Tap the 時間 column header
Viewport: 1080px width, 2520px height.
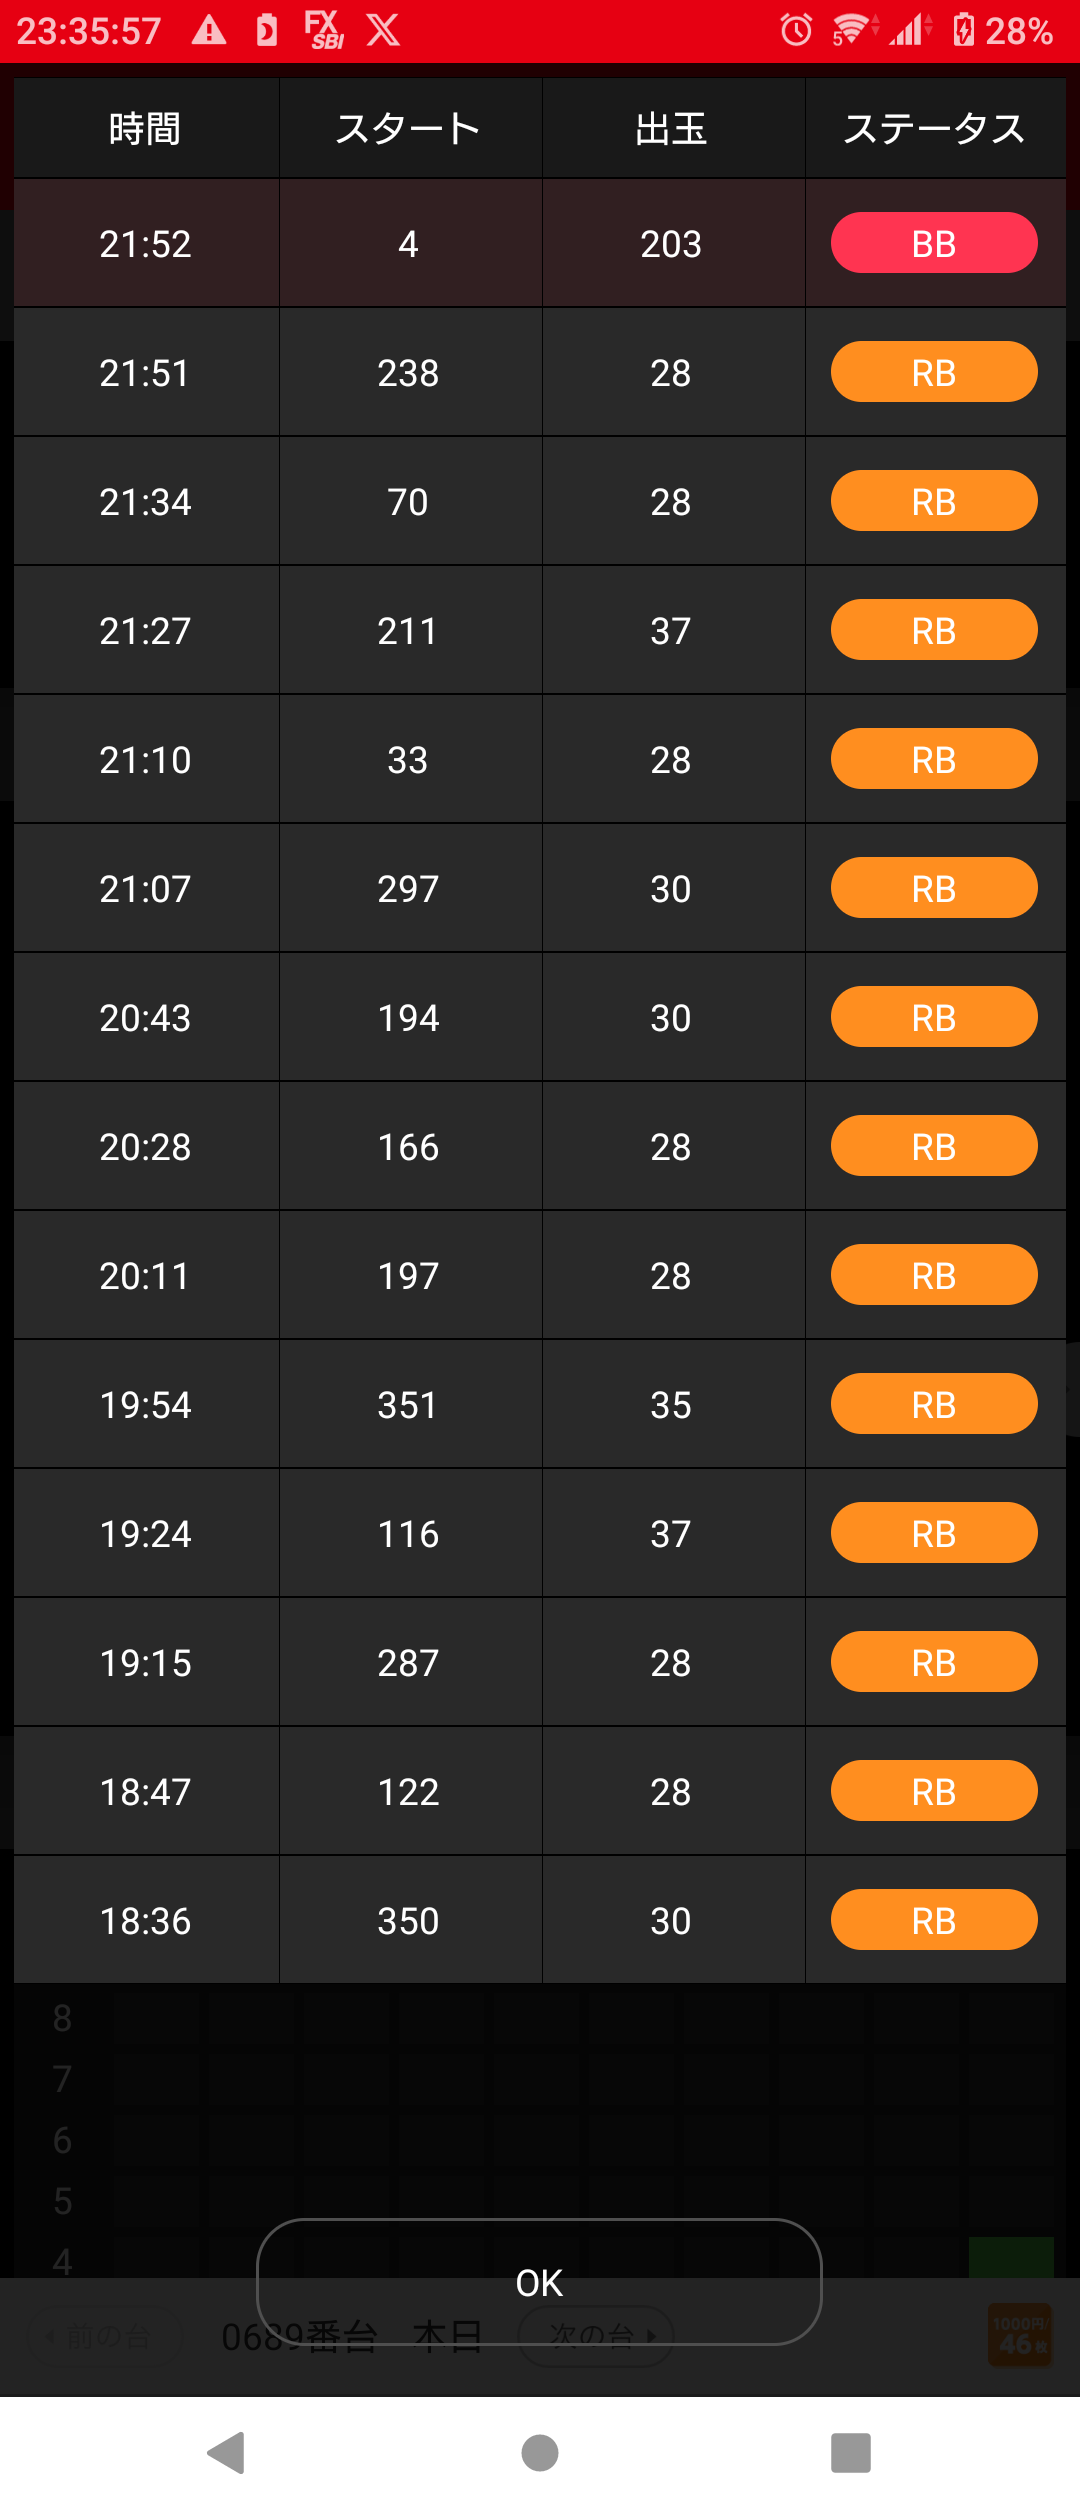tap(146, 128)
